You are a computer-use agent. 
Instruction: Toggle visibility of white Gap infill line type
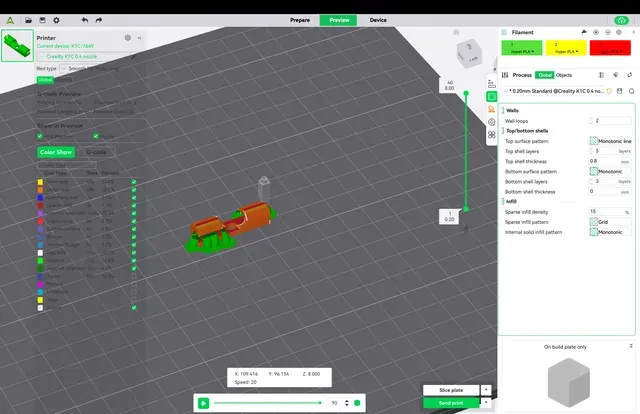(134, 253)
